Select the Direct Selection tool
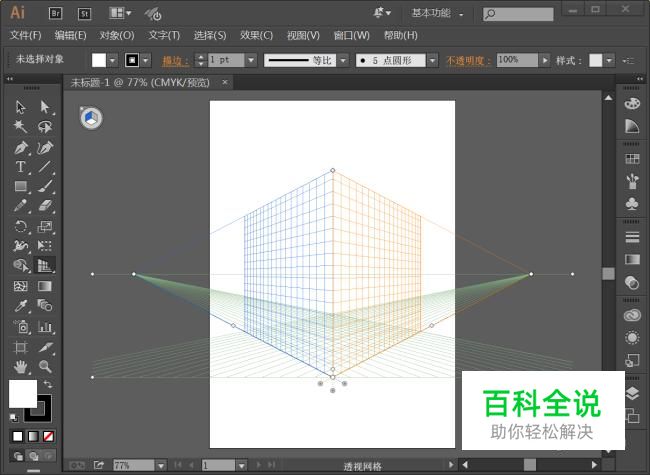 (x=45, y=107)
